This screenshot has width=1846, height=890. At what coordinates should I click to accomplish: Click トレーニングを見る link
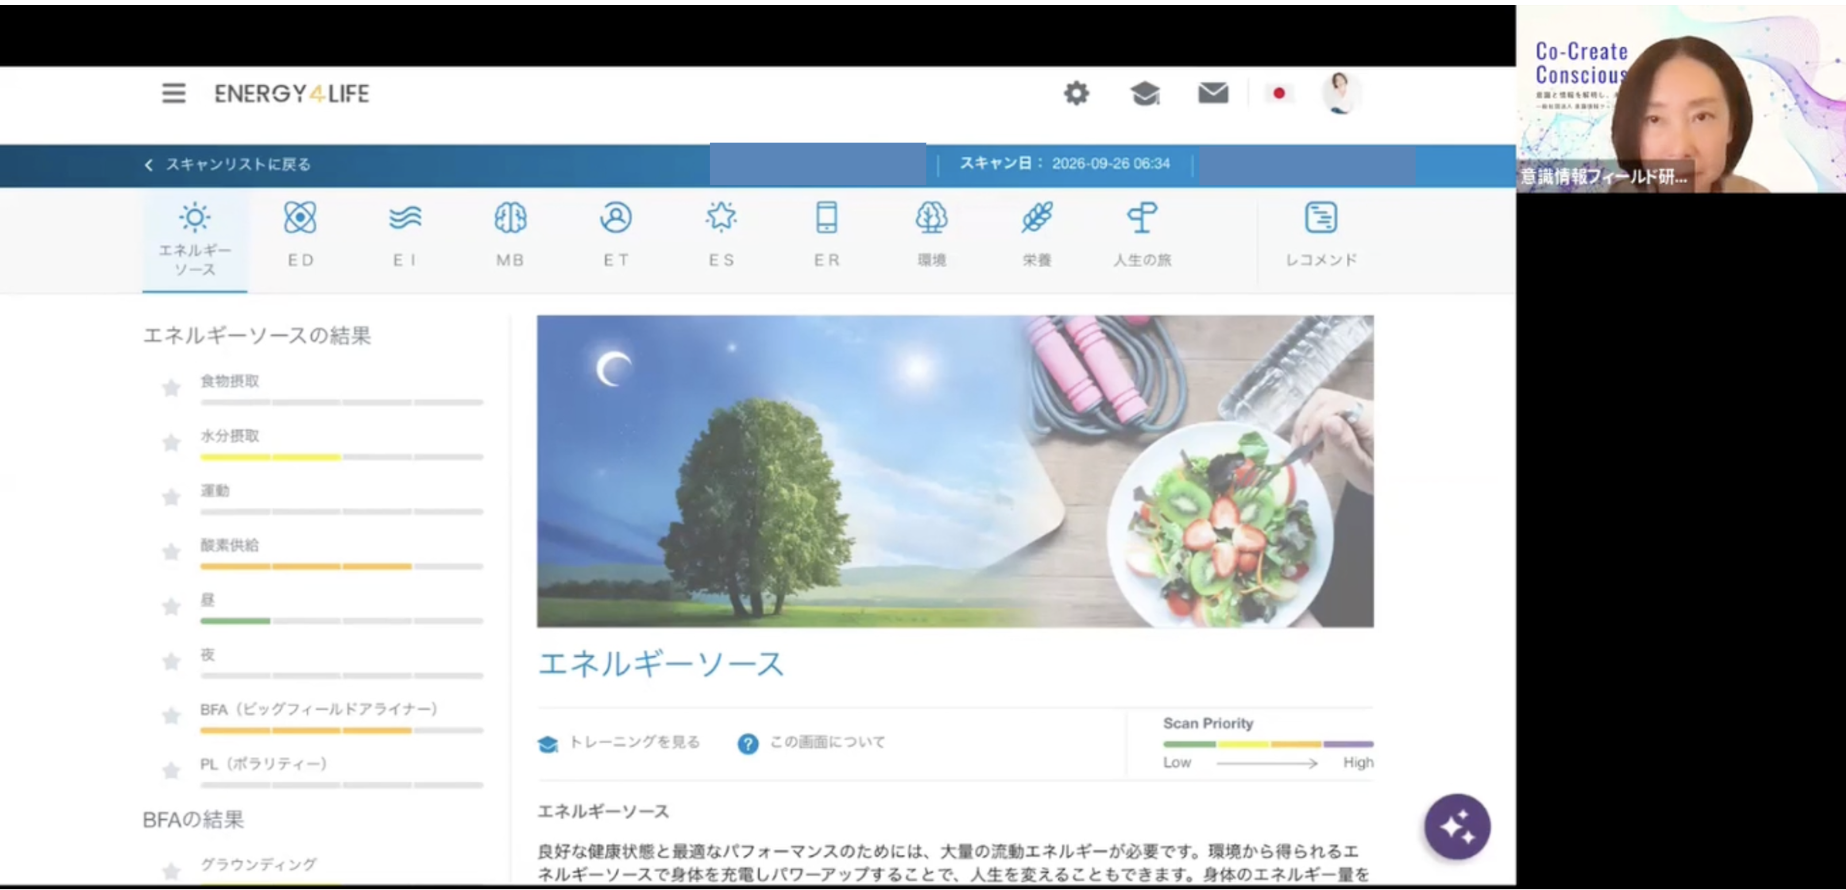coord(619,743)
